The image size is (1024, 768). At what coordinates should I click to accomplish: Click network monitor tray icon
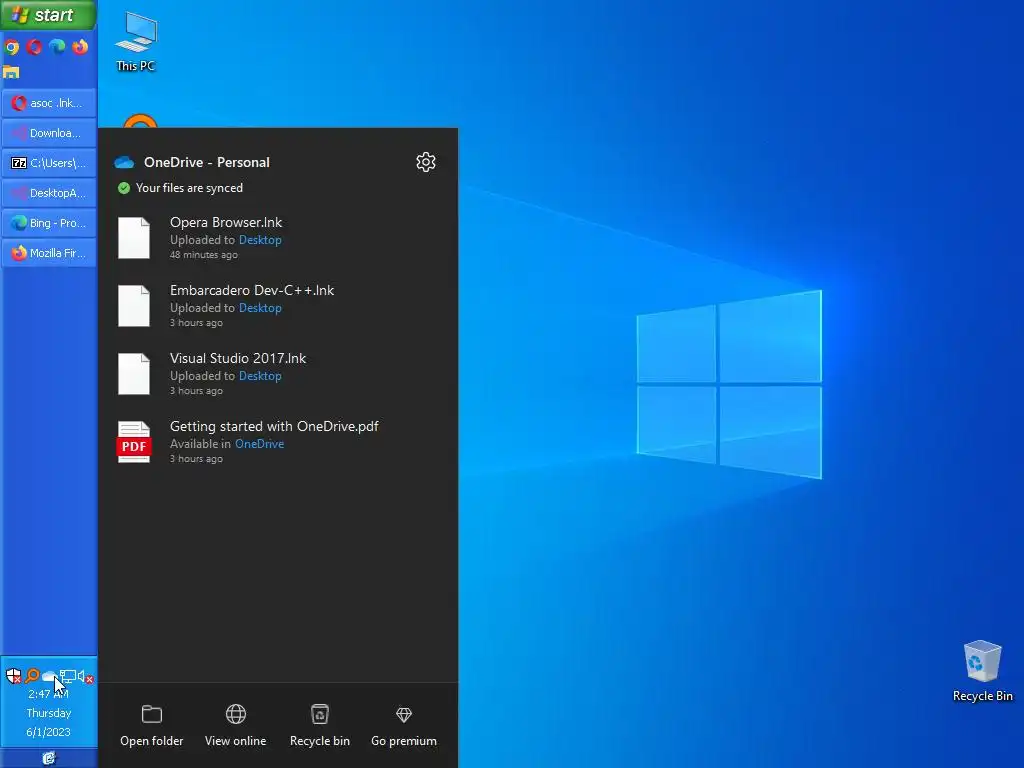[68, 676]
